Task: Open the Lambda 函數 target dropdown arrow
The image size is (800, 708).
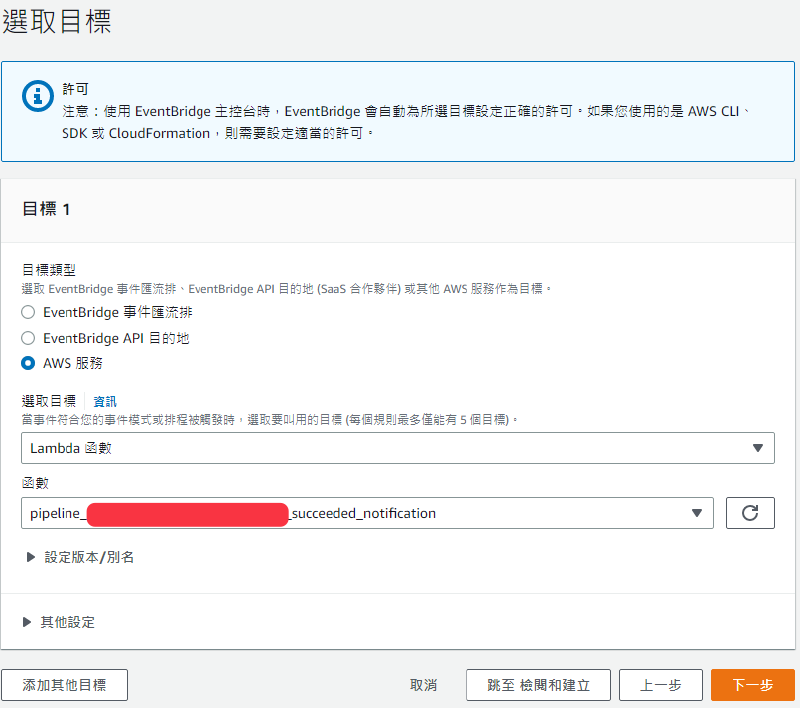Action: (758, 447)
